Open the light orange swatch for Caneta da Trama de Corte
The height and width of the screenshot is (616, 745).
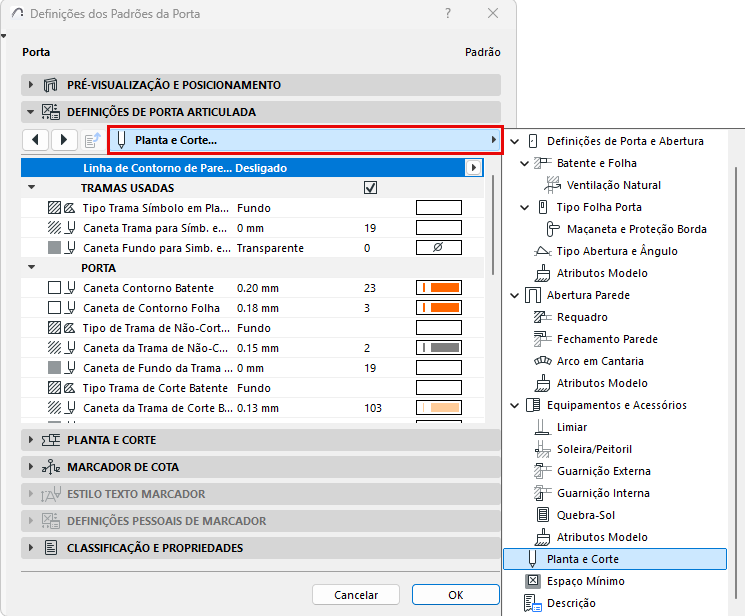(439, 407)
